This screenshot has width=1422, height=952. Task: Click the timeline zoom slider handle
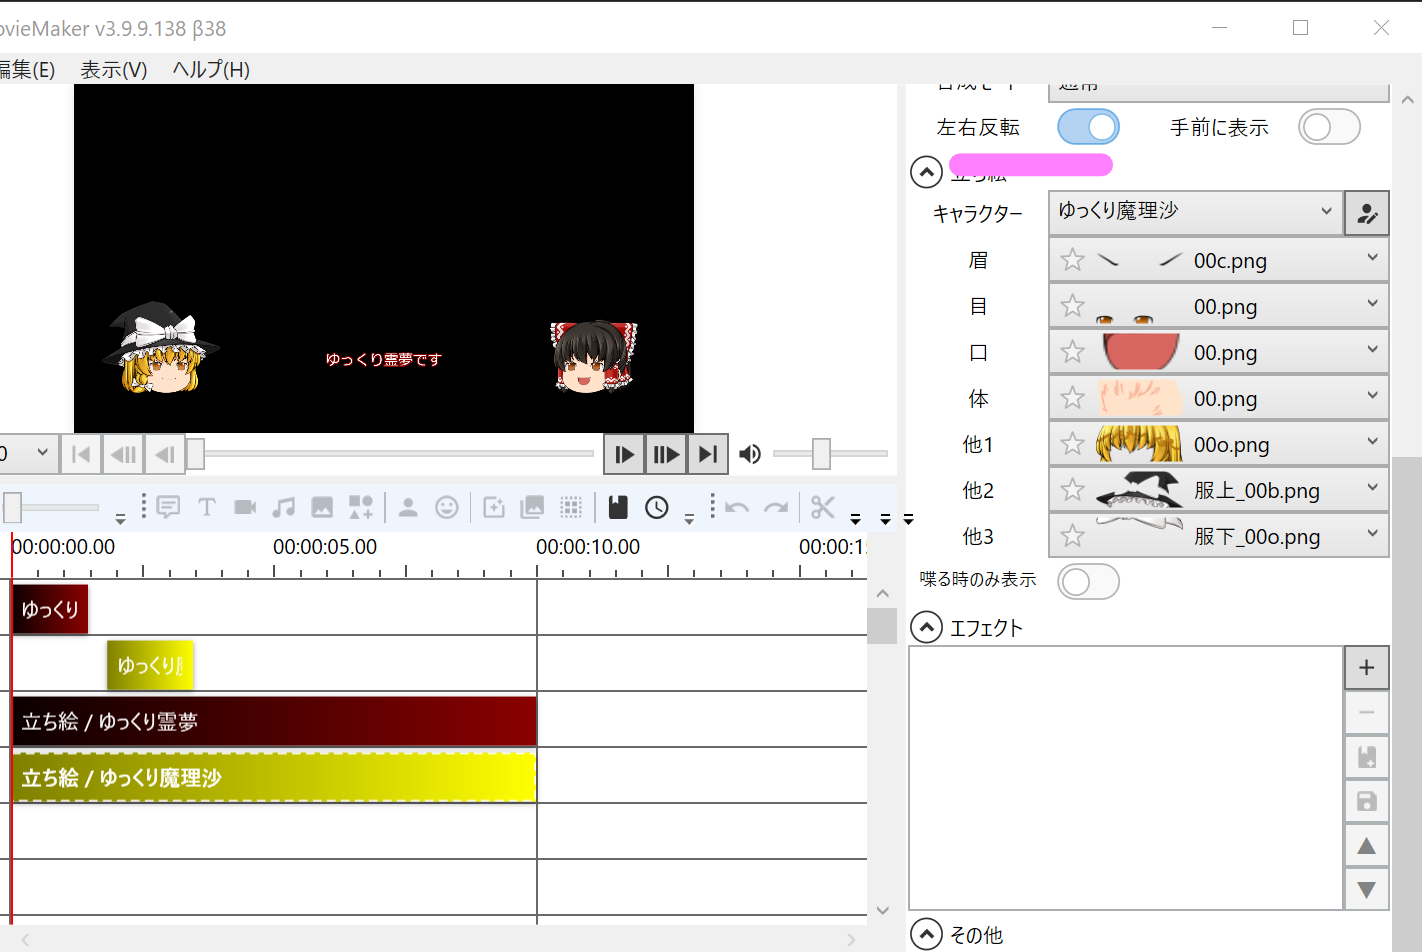pos(12,508)
